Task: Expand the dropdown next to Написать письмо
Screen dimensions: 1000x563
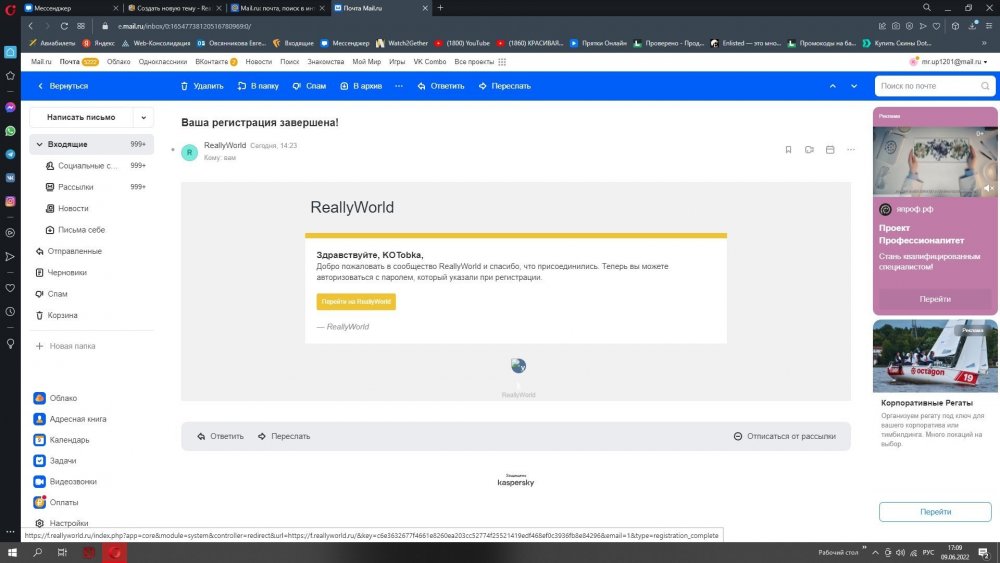Action: click(x=143, y=117)
